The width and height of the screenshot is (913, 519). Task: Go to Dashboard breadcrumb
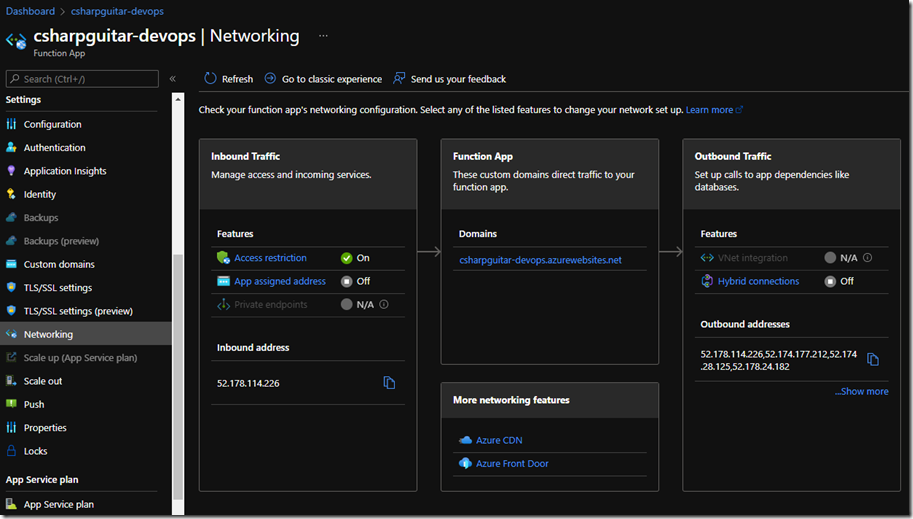(30, 11)
